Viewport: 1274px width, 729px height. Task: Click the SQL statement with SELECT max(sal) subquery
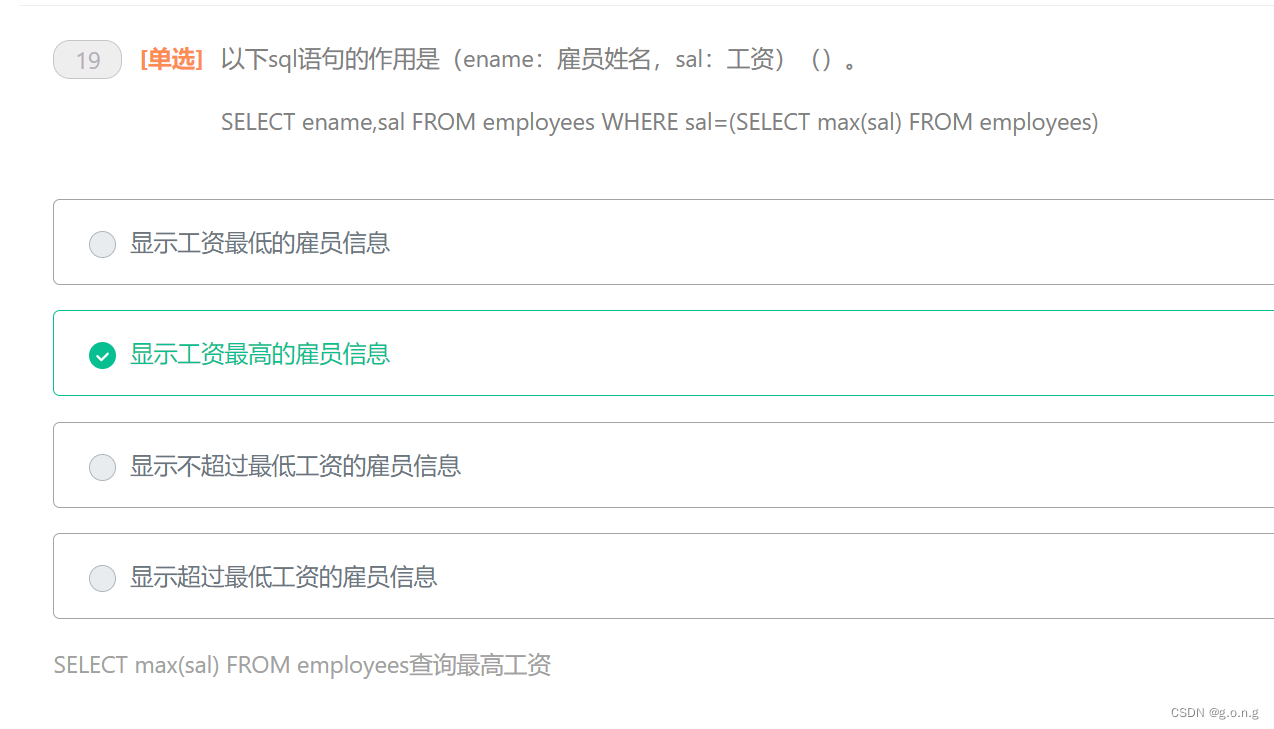[x=658, y=122]
